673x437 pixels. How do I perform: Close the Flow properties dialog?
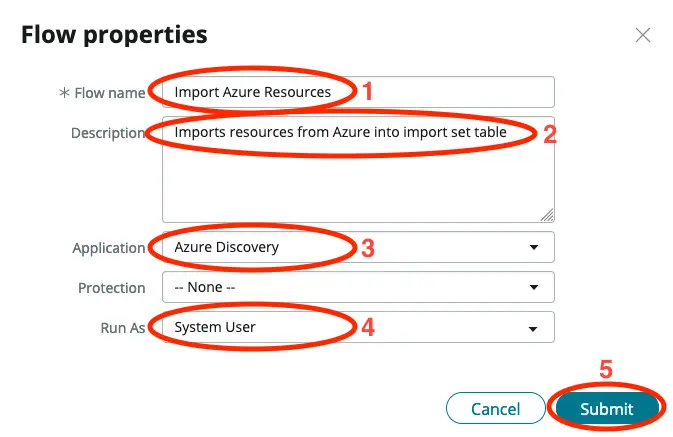(643, 35)
